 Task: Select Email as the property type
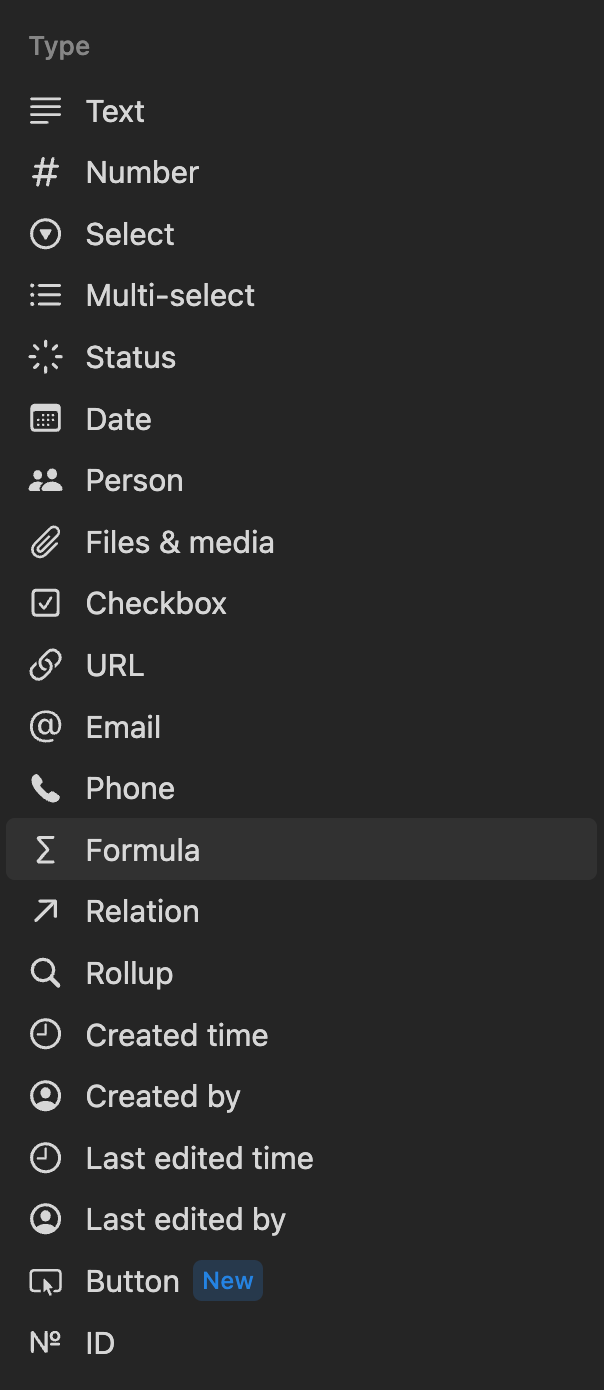(x=123, y=728)
